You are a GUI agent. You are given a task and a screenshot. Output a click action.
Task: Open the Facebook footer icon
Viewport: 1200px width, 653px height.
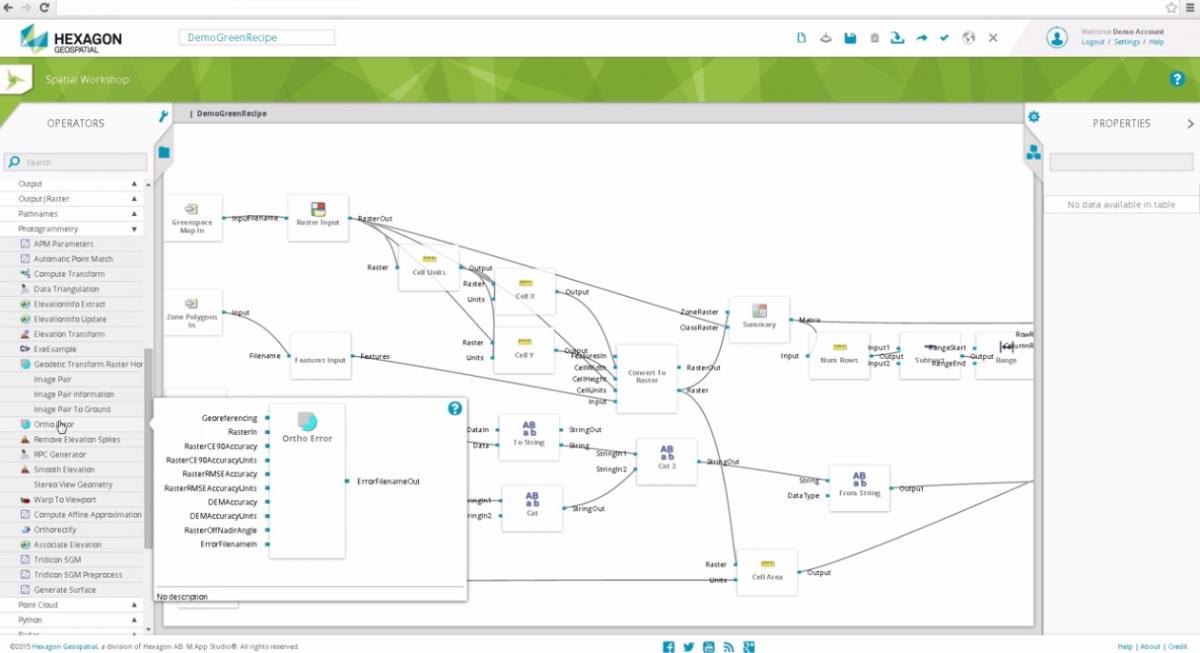coord(669,647)
